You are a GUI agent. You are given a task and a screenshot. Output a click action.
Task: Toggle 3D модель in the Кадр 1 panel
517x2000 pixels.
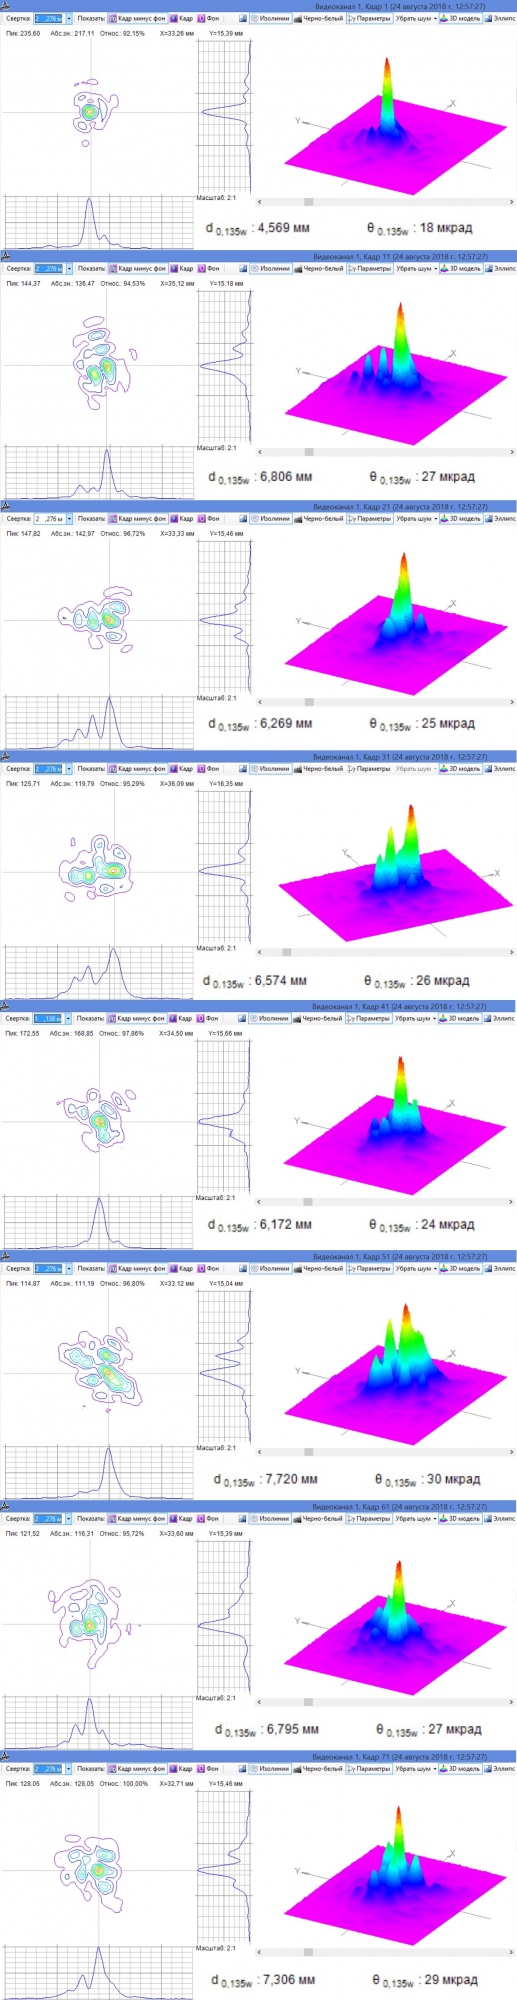461,18
